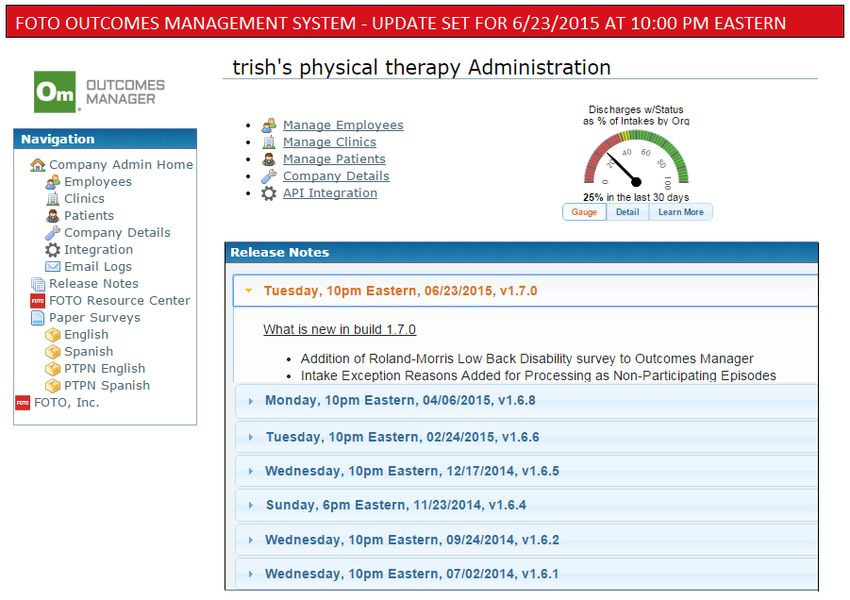Go to Company Admin Home in navigation
Image resolution: width=850 pixels, height=600 pixels.
(121, 165)
